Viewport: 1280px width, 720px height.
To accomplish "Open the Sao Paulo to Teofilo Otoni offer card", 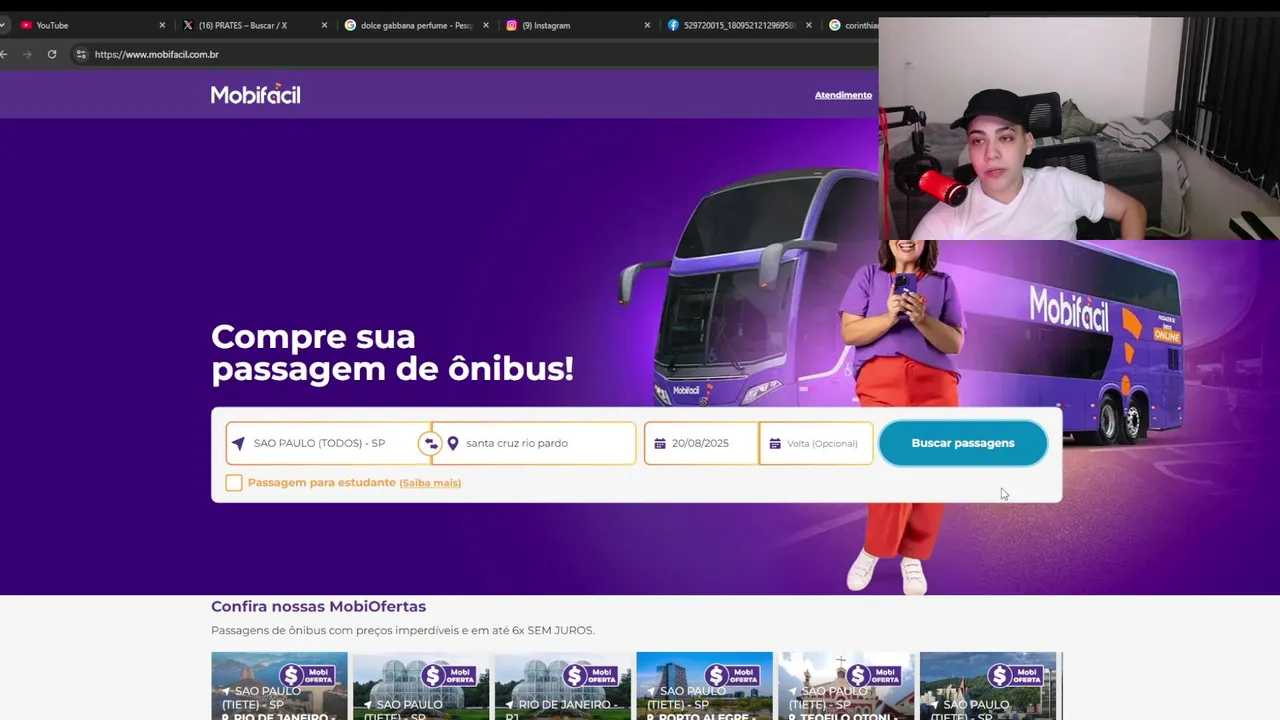I will point(846,686).
